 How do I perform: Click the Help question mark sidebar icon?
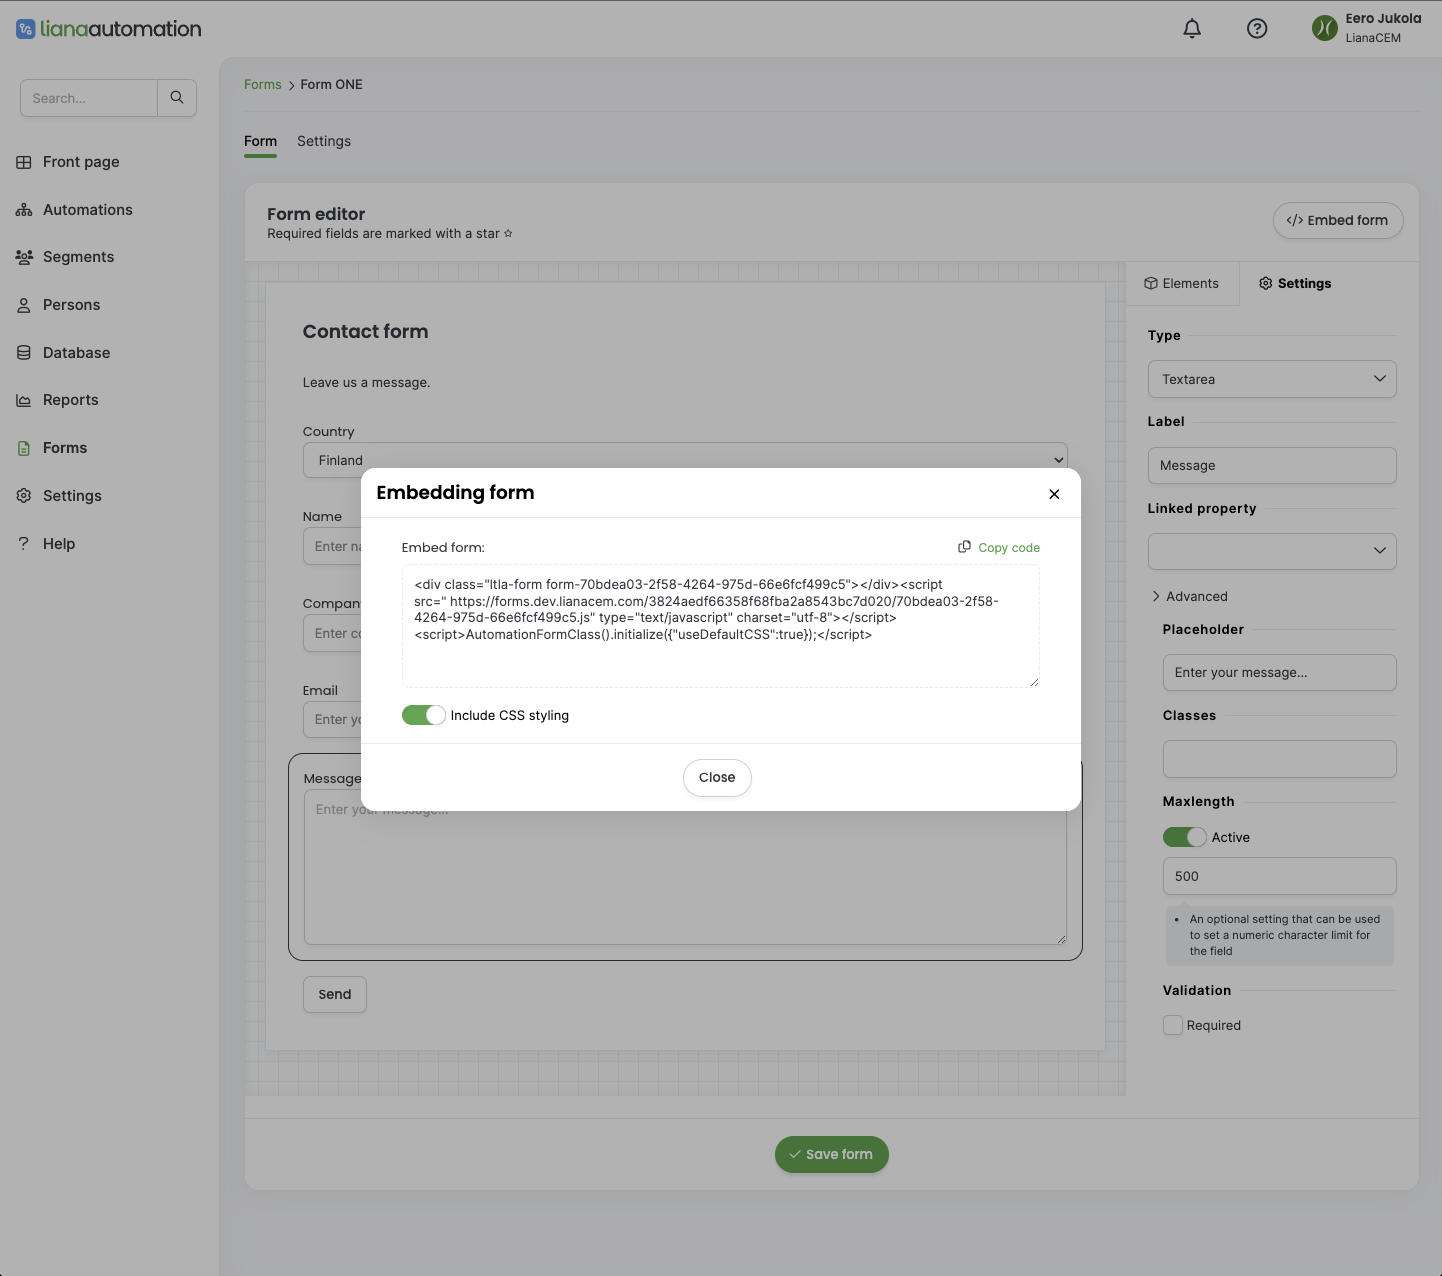pos(24,544)
